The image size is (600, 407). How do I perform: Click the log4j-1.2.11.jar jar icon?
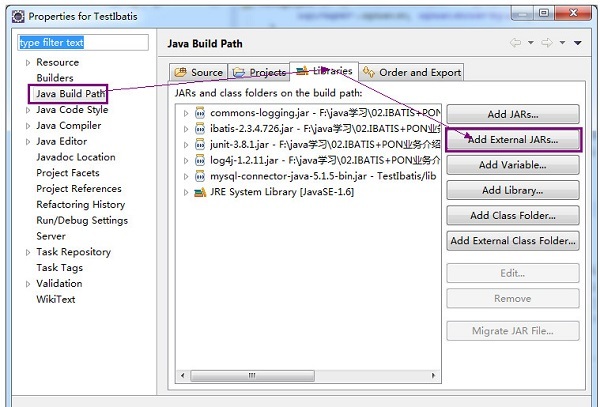pyautogui.click(x=200, y=160)
